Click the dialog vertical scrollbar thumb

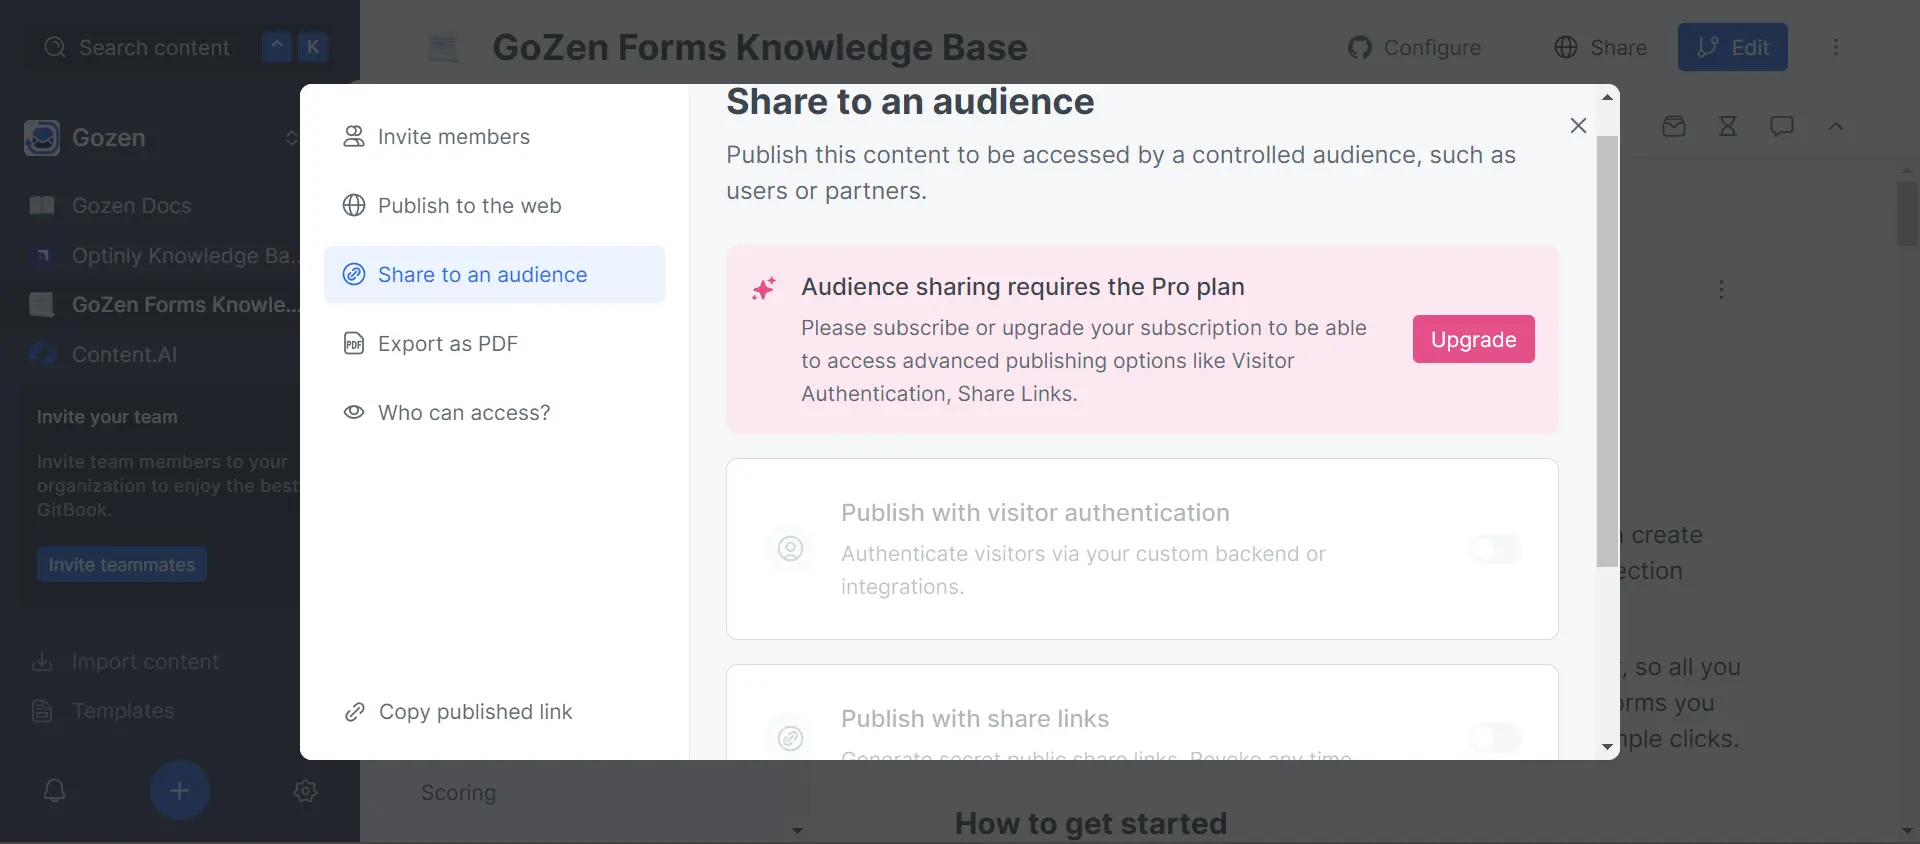1607,352
